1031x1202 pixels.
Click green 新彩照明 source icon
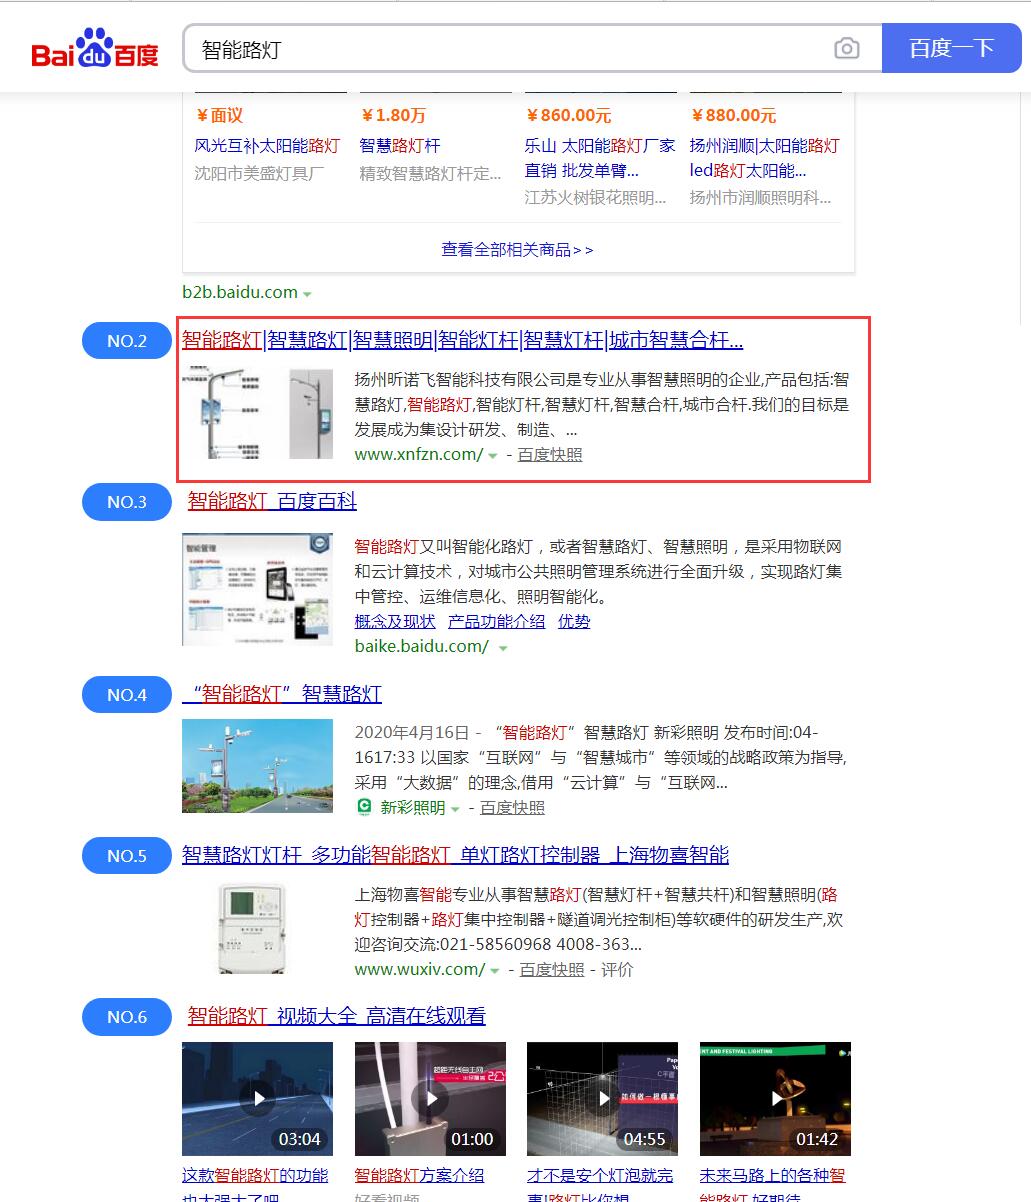click(364, 807)
